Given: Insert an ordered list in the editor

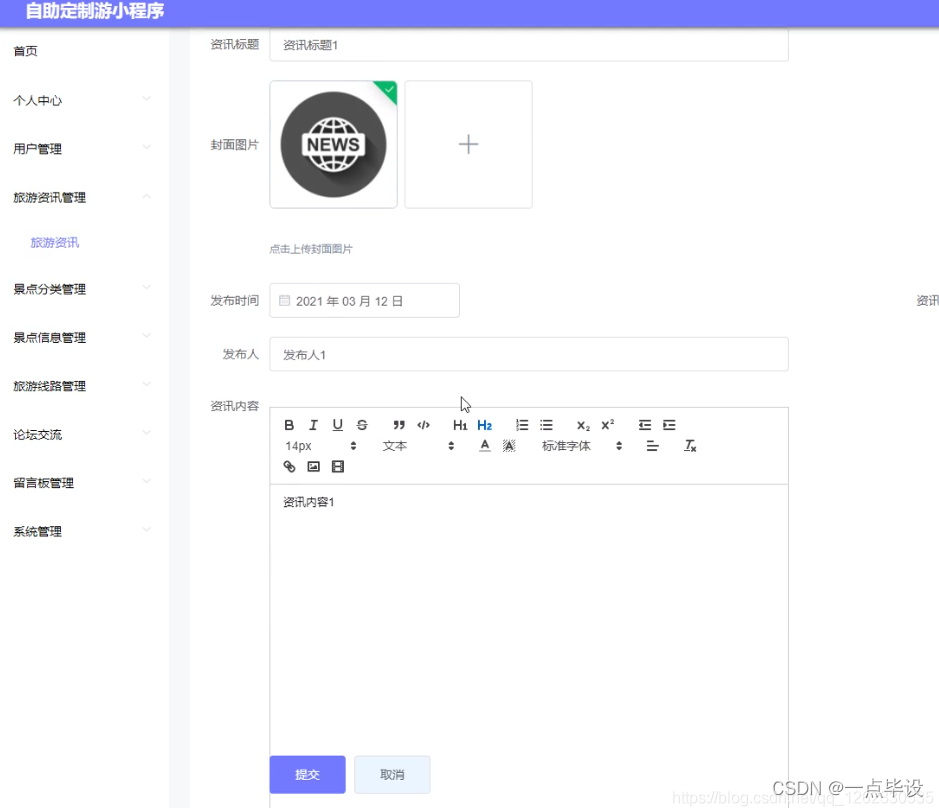Looking at the screenshot, I should pos(520,424).
